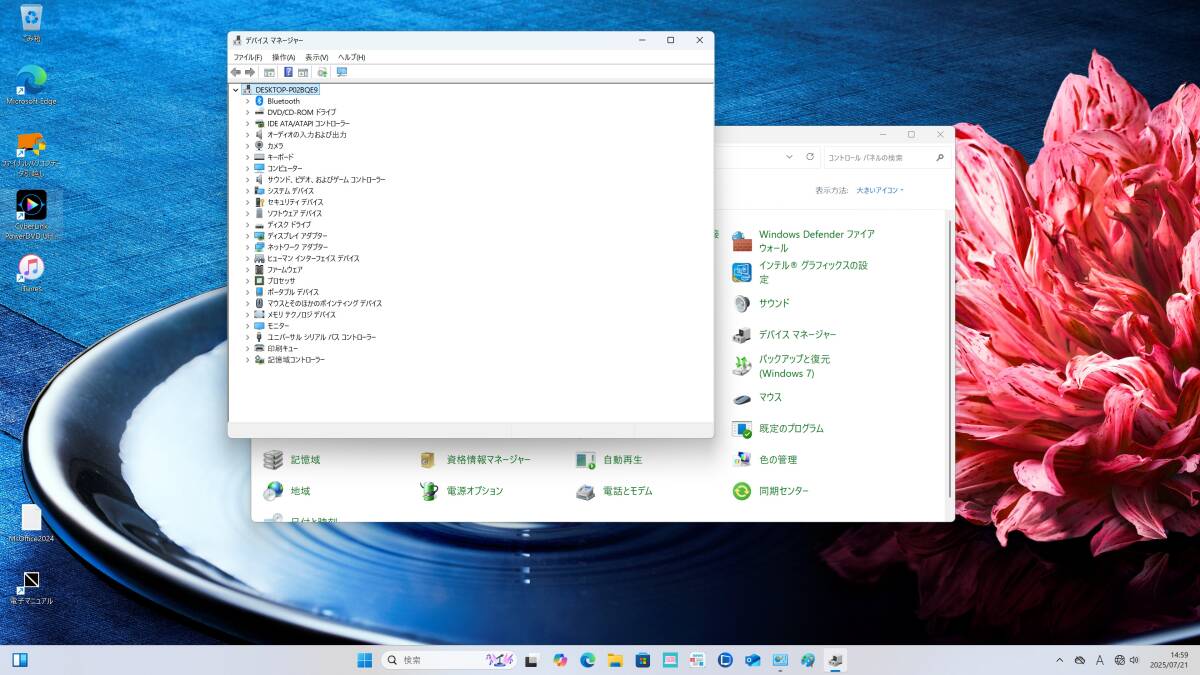Screen dimensions: 1200x675
Task: Collapse the DESKTOP-P02BQE9 root node
Action: click(236, 90)
